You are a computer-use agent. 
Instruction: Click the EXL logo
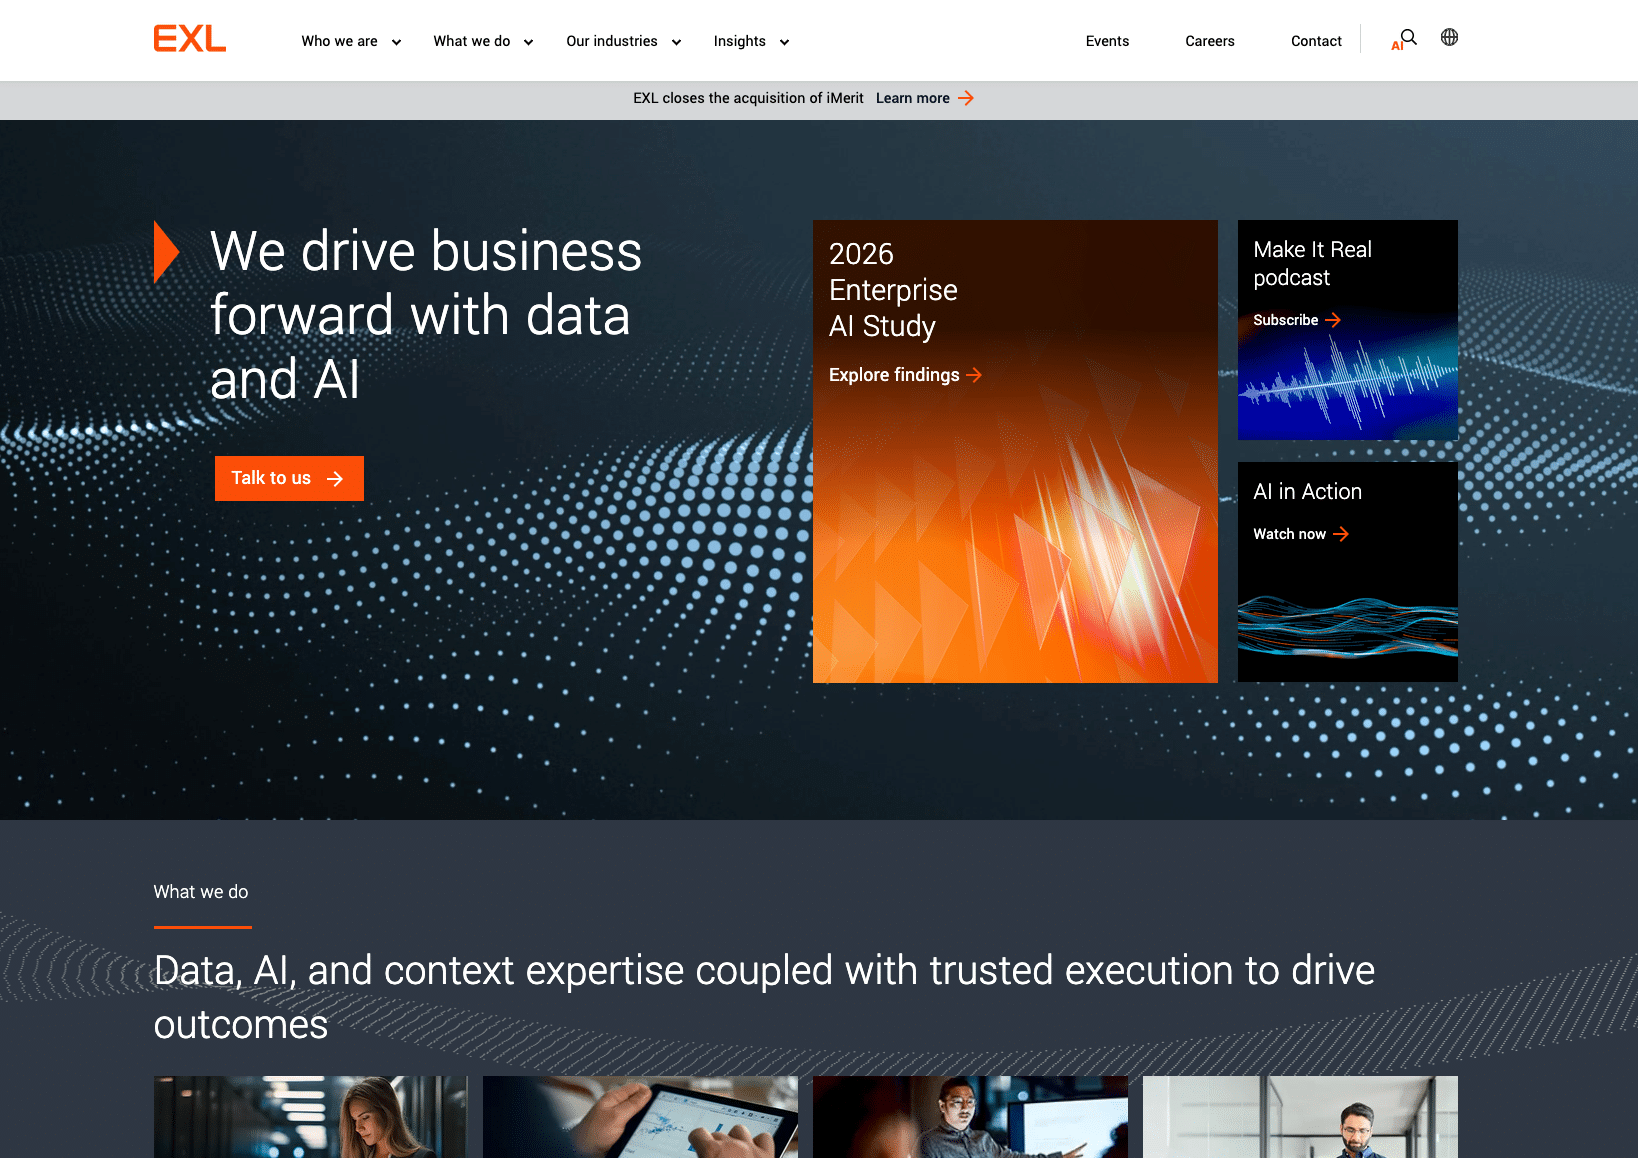(190, 39)
